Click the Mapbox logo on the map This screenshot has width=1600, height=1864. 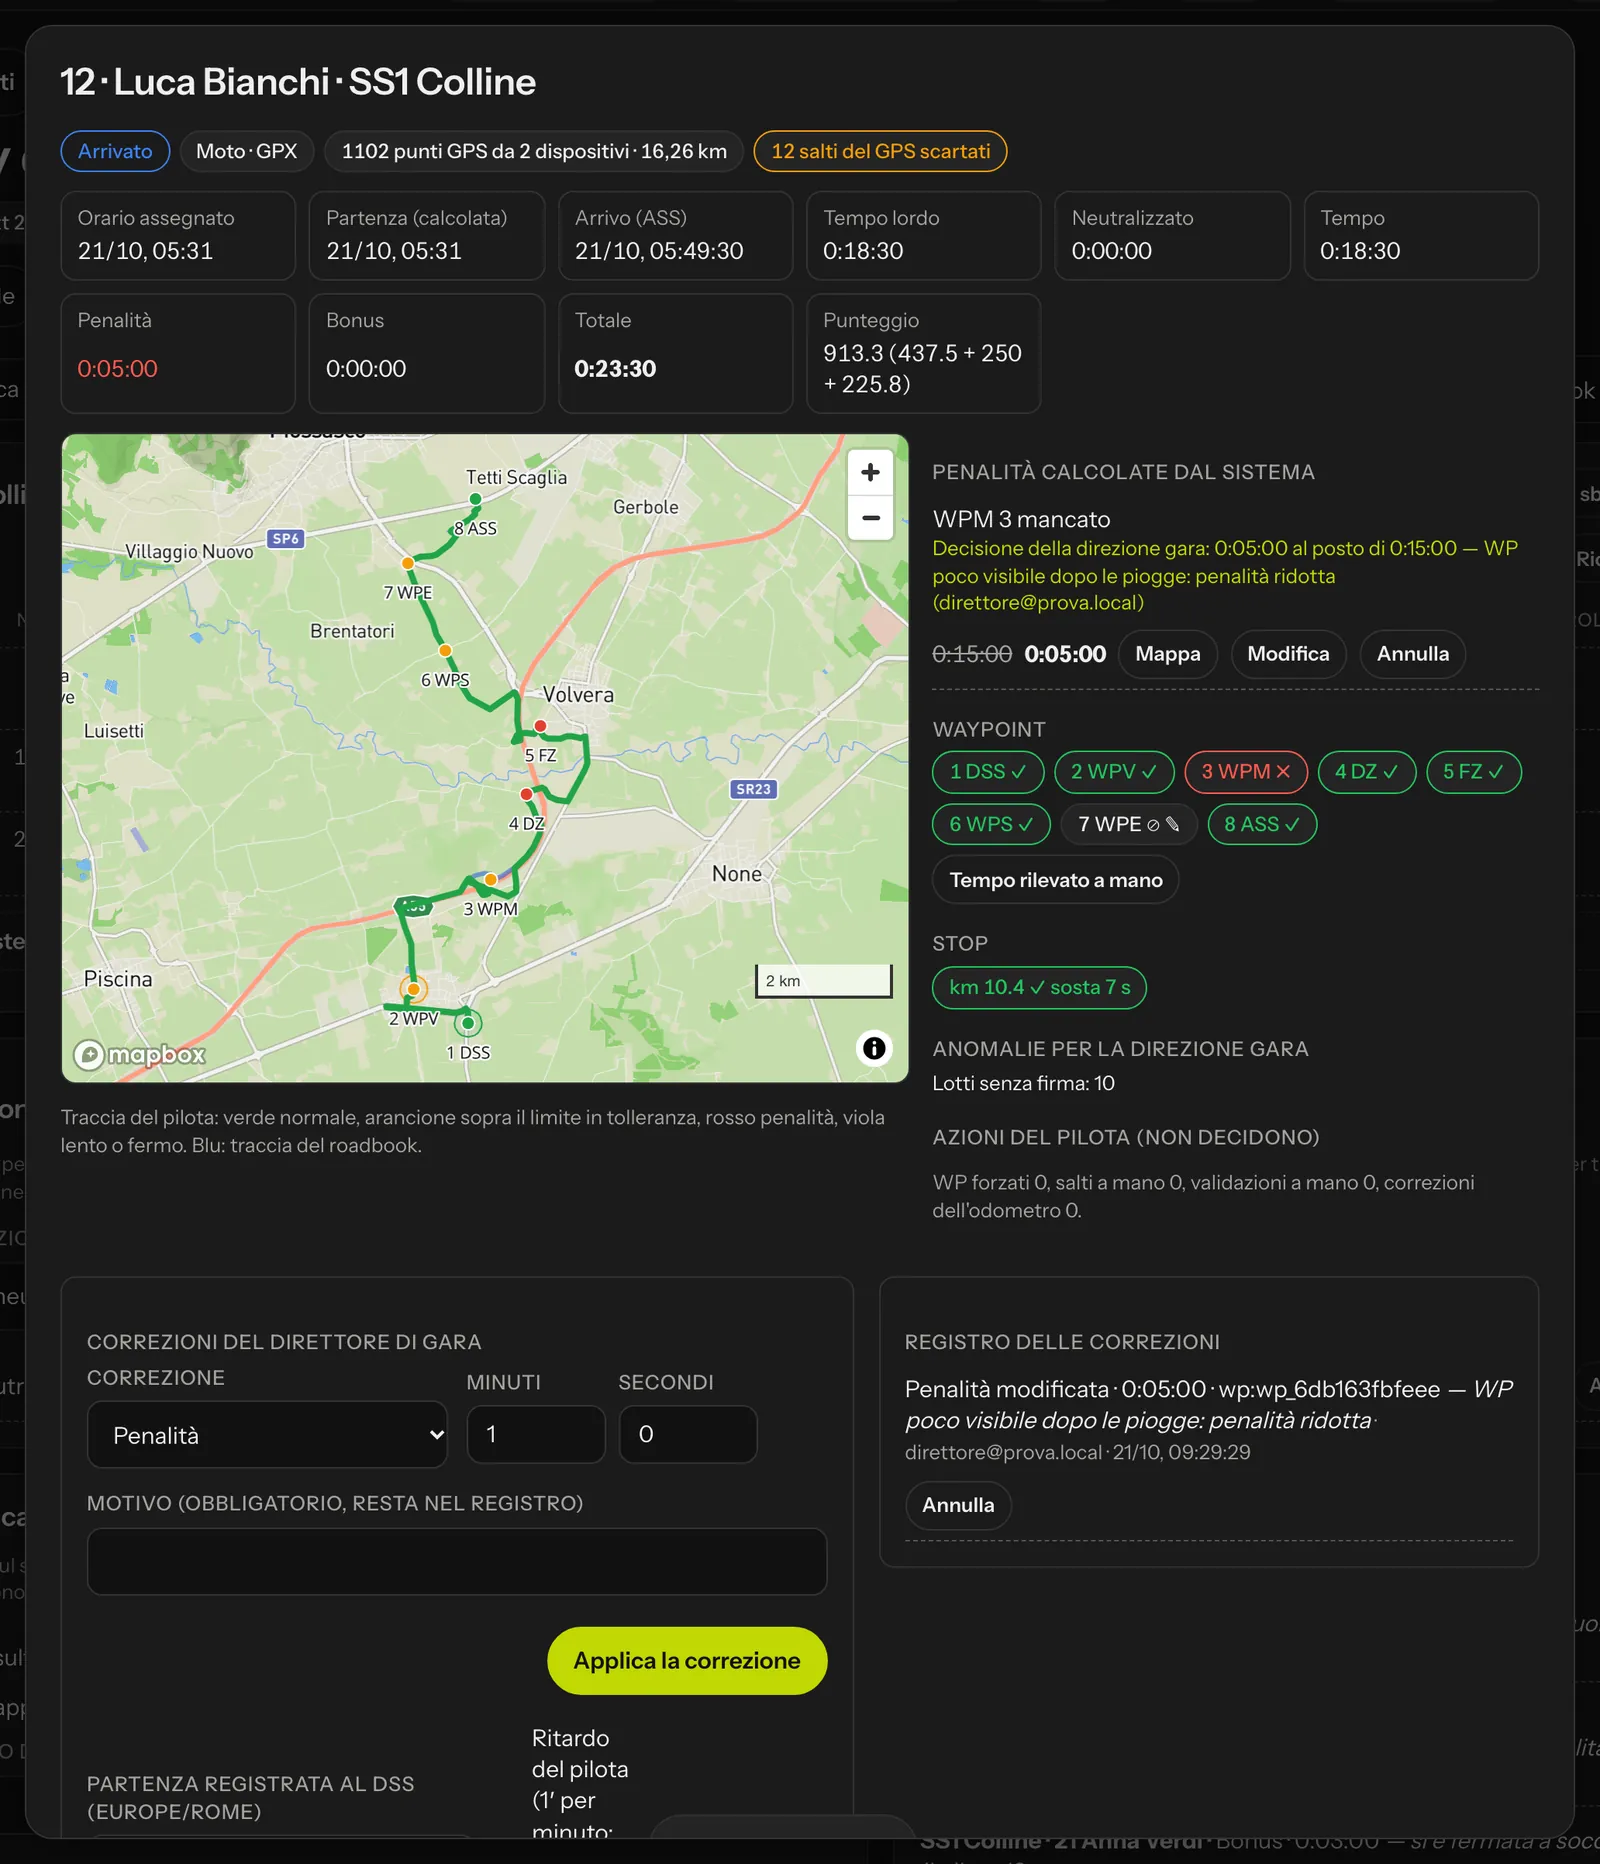tap(140, 1054)
